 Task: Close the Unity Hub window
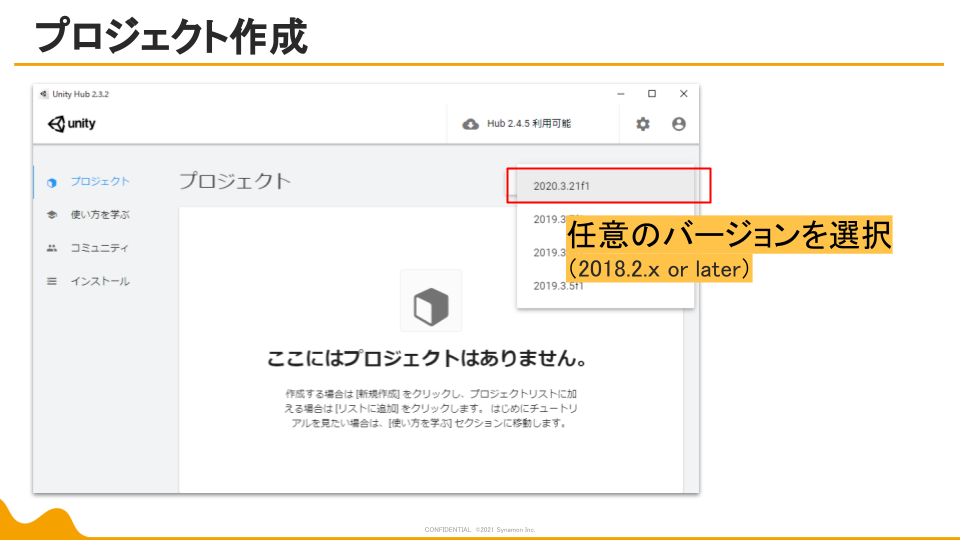[683, 94]
